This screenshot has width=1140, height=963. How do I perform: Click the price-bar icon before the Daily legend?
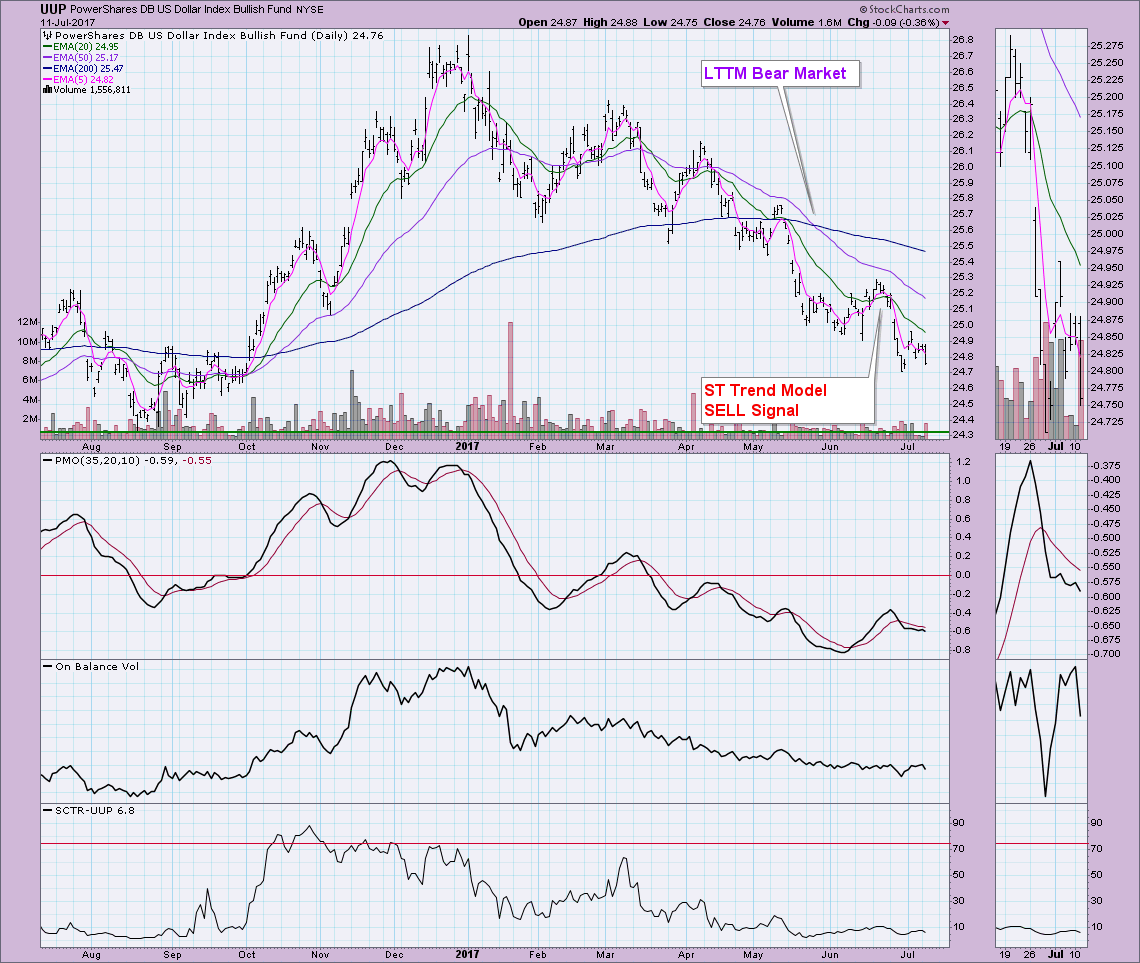click(47, 35)
